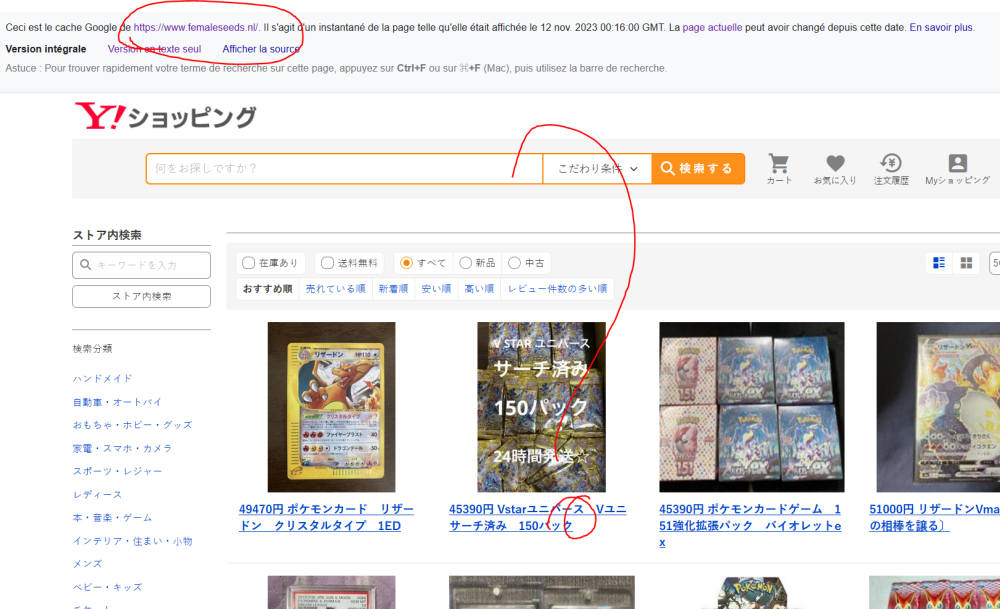1000x609 pixels.
Task: Select the すべて radio button
Action: 406,263
